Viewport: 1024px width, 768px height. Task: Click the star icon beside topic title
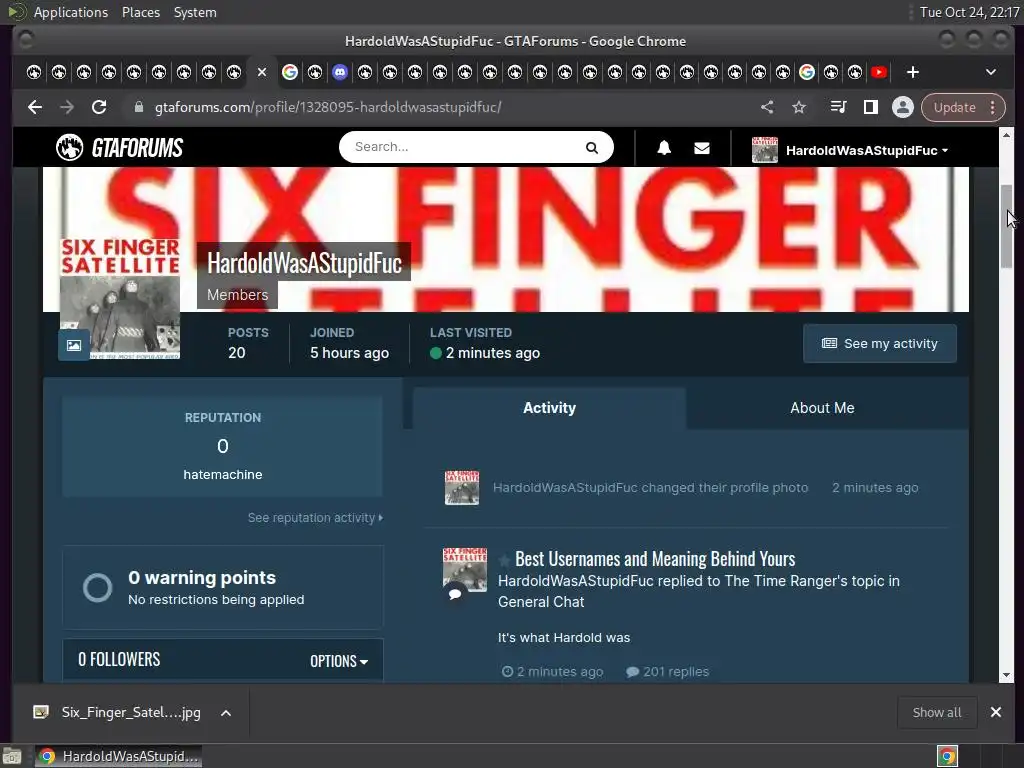[504, 560]
